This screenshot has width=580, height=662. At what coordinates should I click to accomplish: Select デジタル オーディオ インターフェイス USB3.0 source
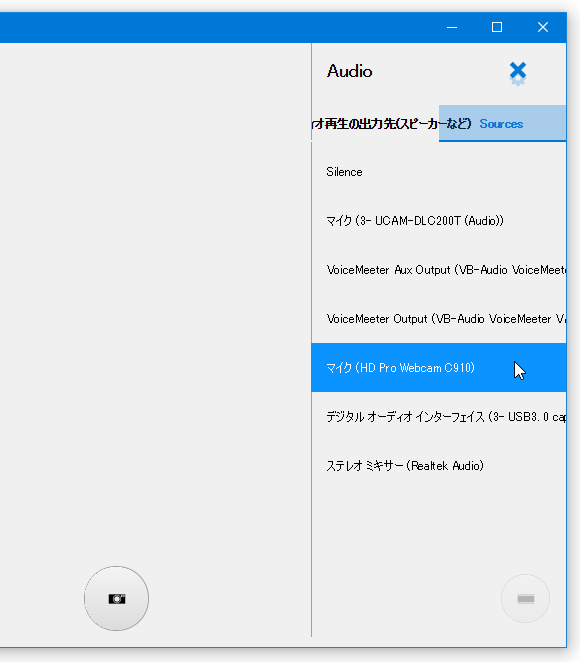439,417
